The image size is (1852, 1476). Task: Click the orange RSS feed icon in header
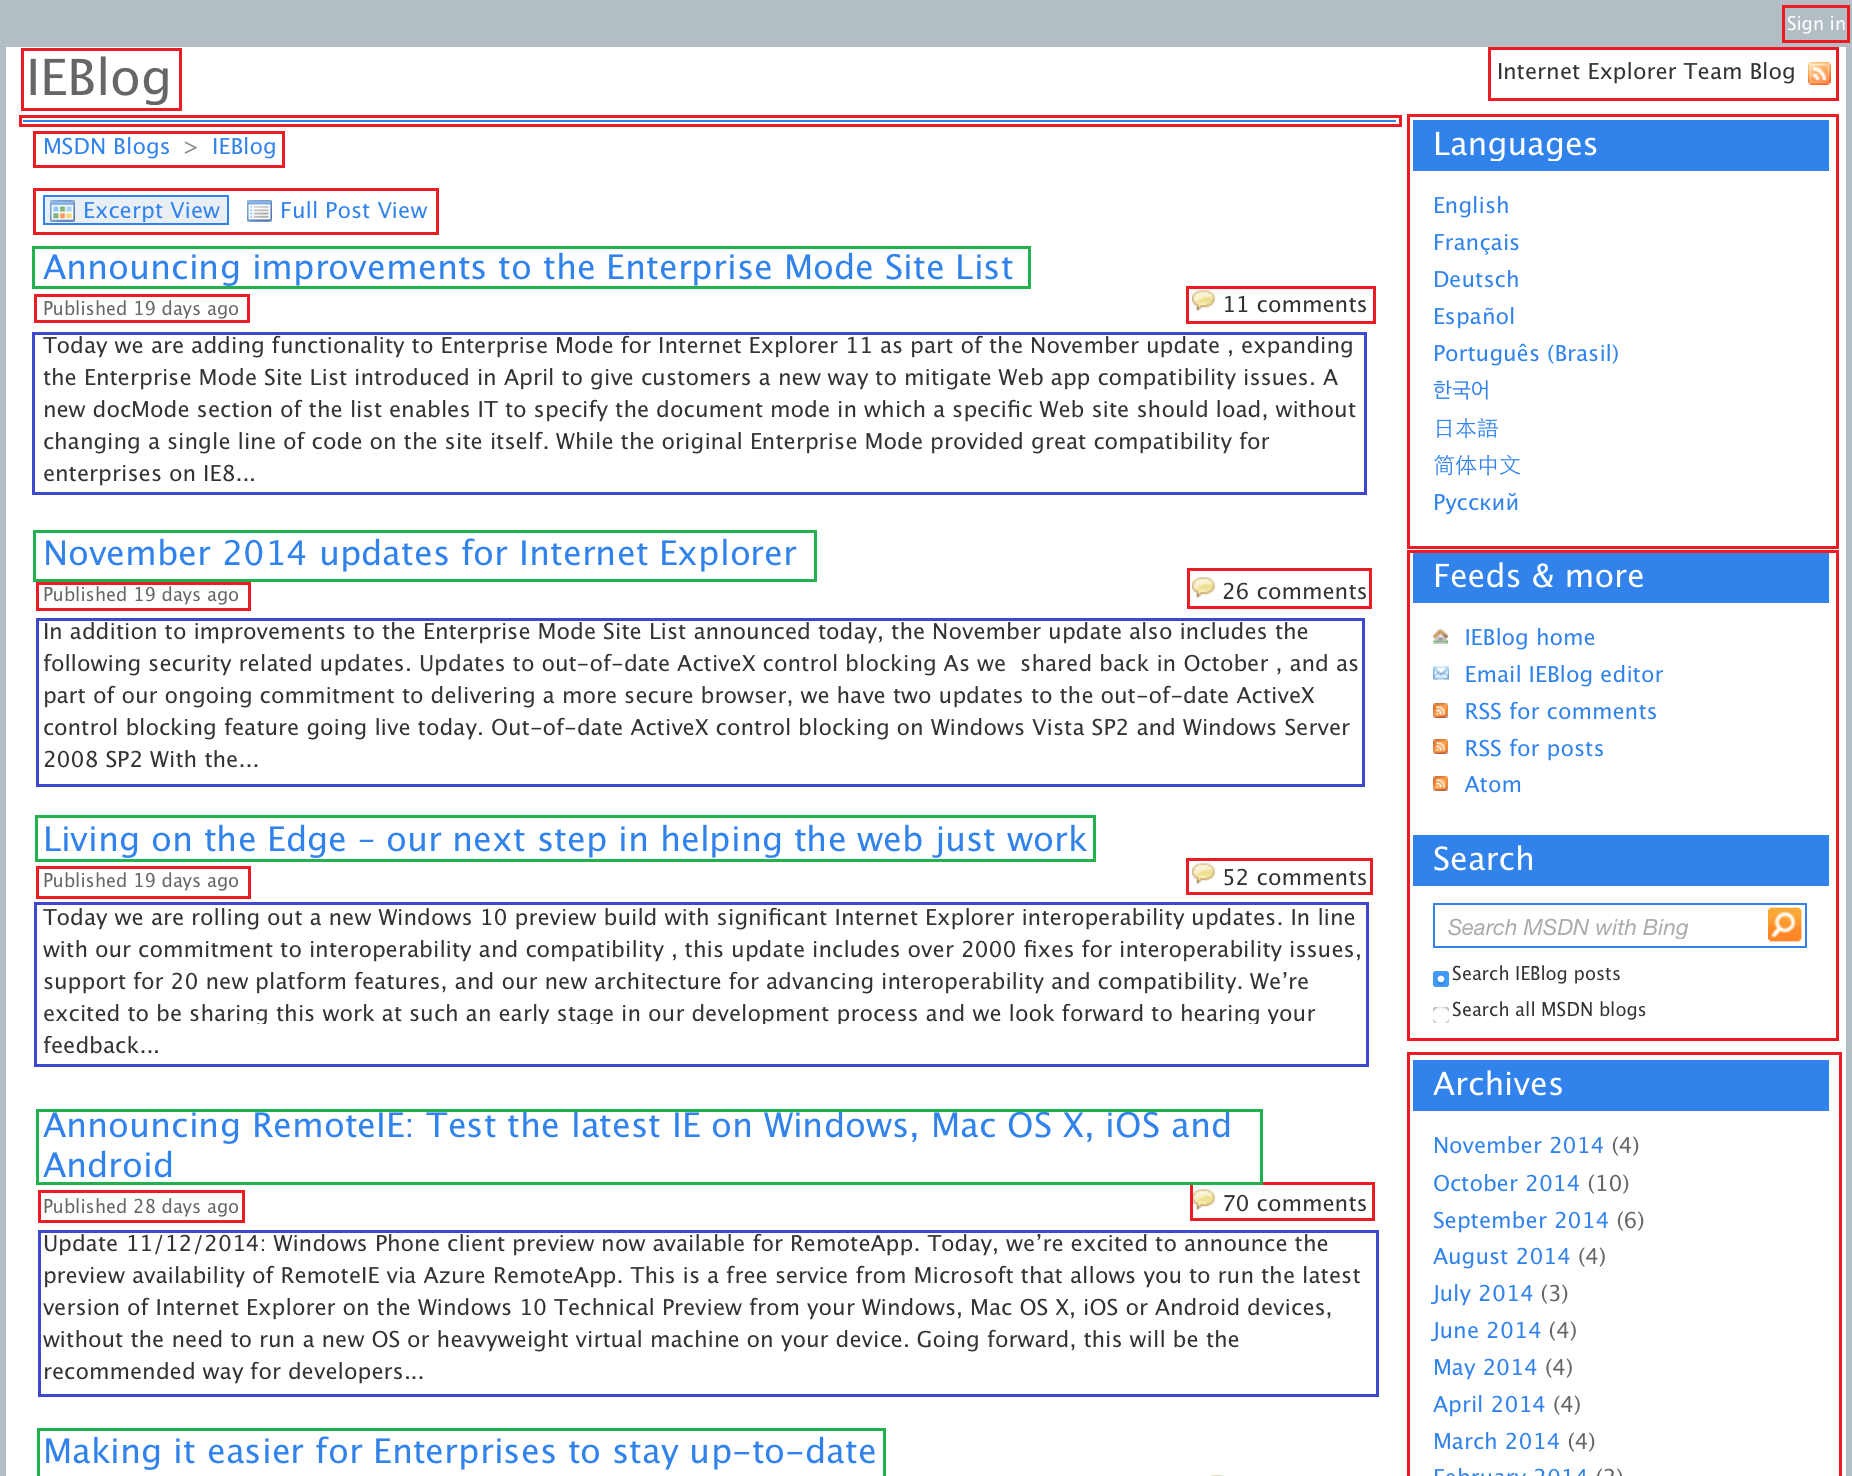point(1819,73)
